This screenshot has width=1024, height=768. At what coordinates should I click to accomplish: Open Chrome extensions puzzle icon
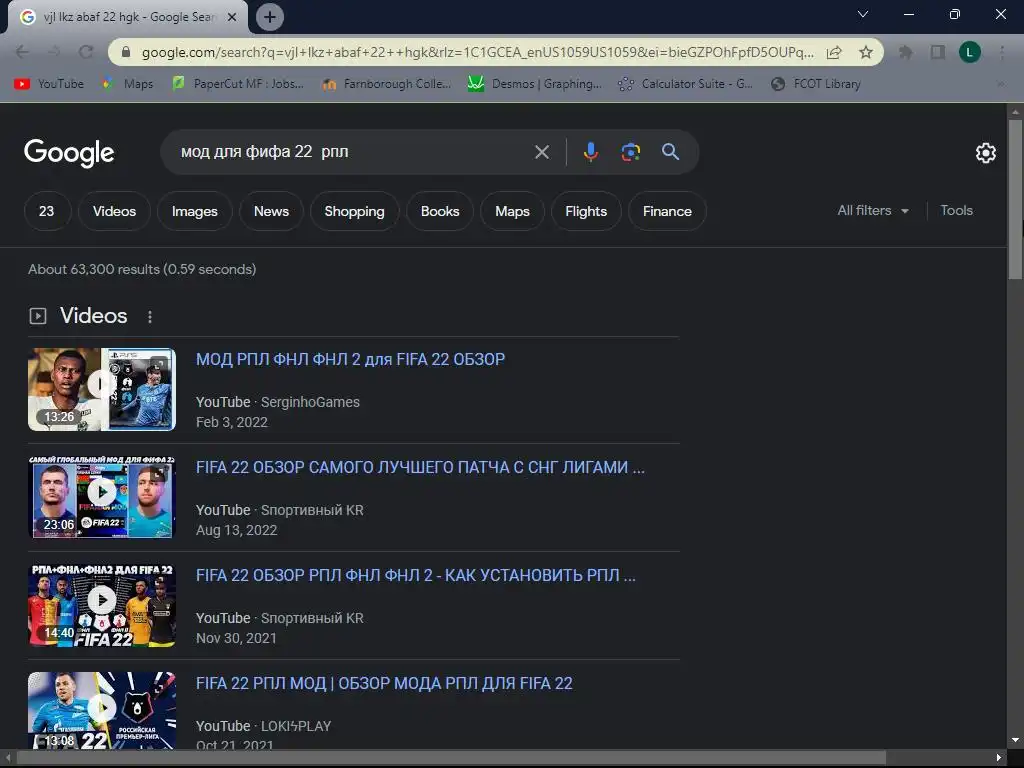coord(905,52)
